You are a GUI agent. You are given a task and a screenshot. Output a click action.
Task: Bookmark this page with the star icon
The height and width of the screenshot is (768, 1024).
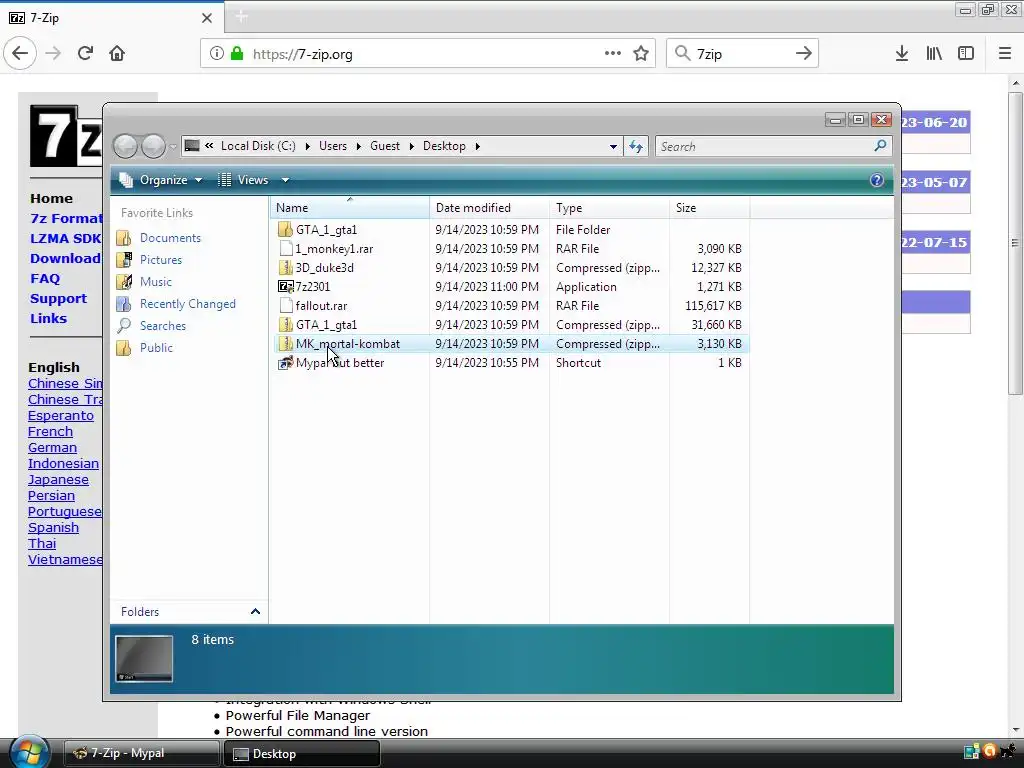click(641, 54)
